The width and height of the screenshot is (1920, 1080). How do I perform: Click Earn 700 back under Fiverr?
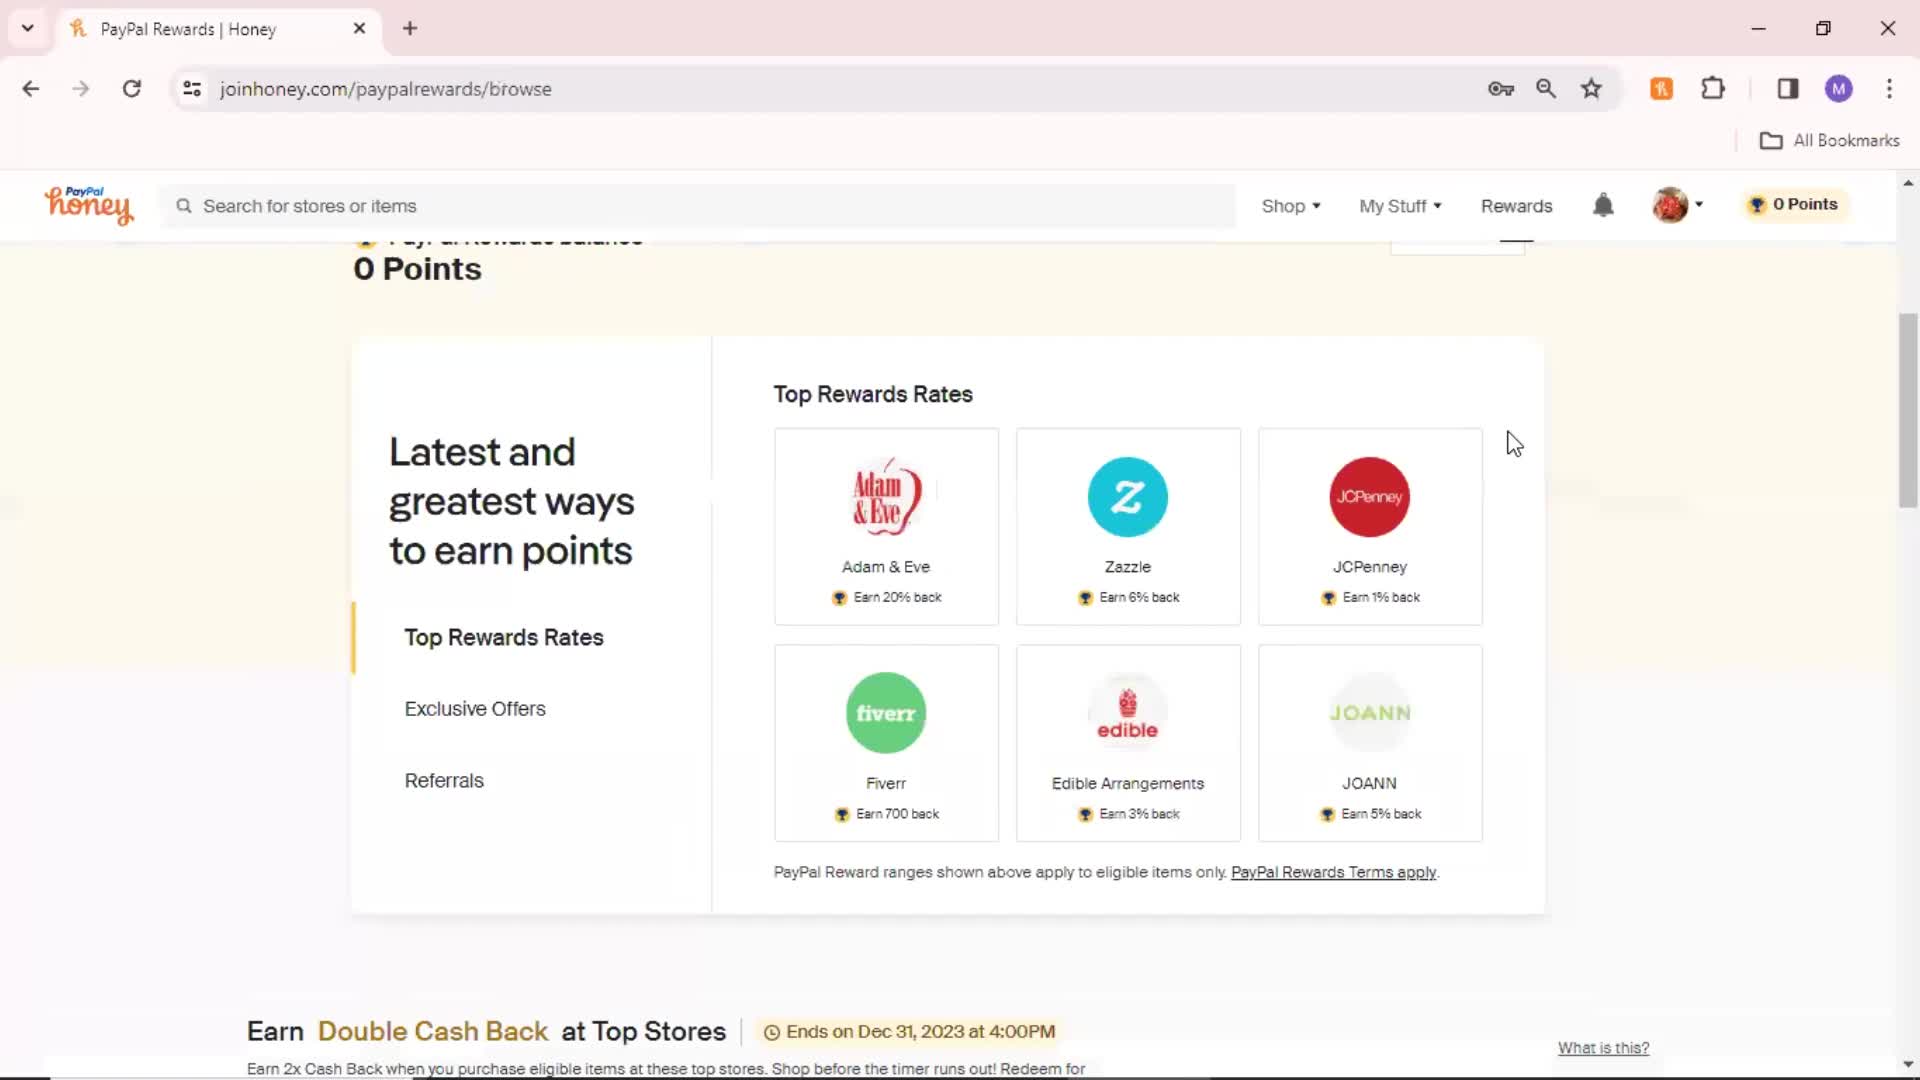[886, 814]
